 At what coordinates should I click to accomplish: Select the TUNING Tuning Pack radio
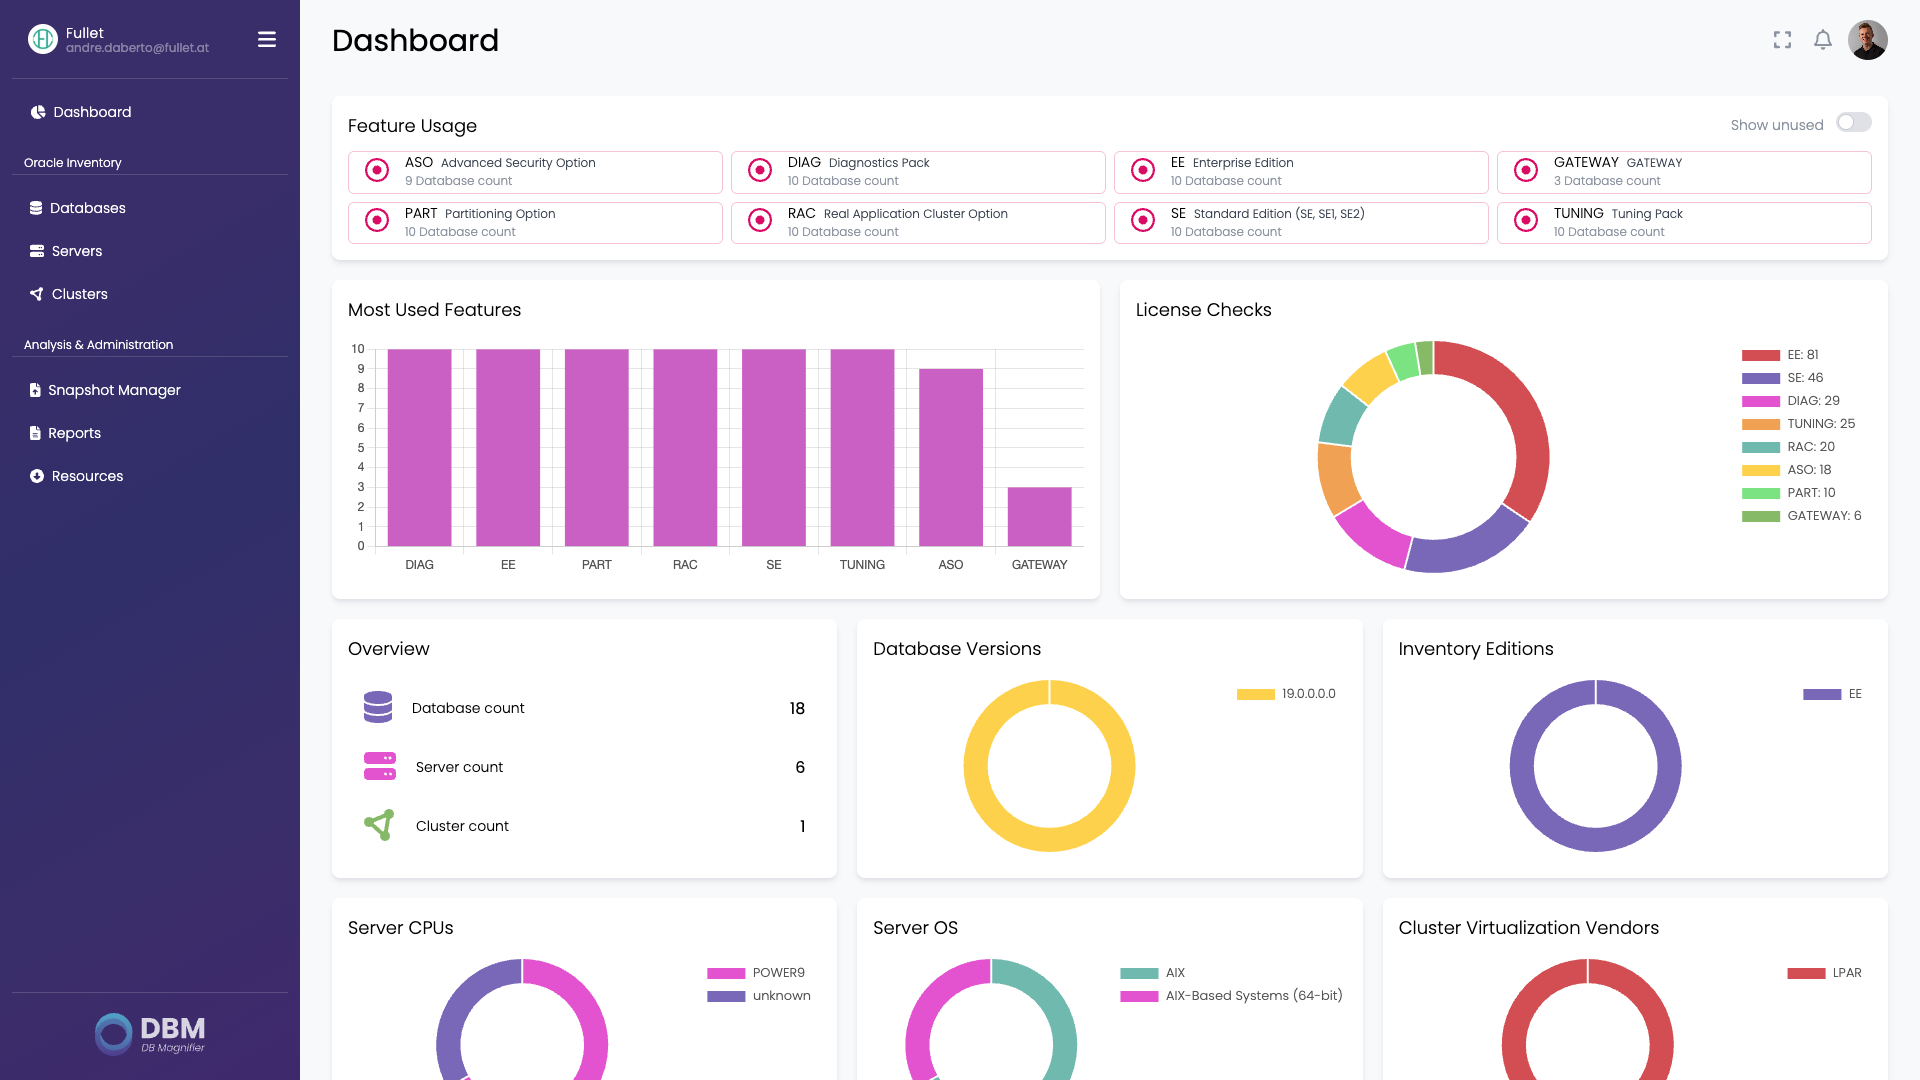click(x=1526, y=221)
